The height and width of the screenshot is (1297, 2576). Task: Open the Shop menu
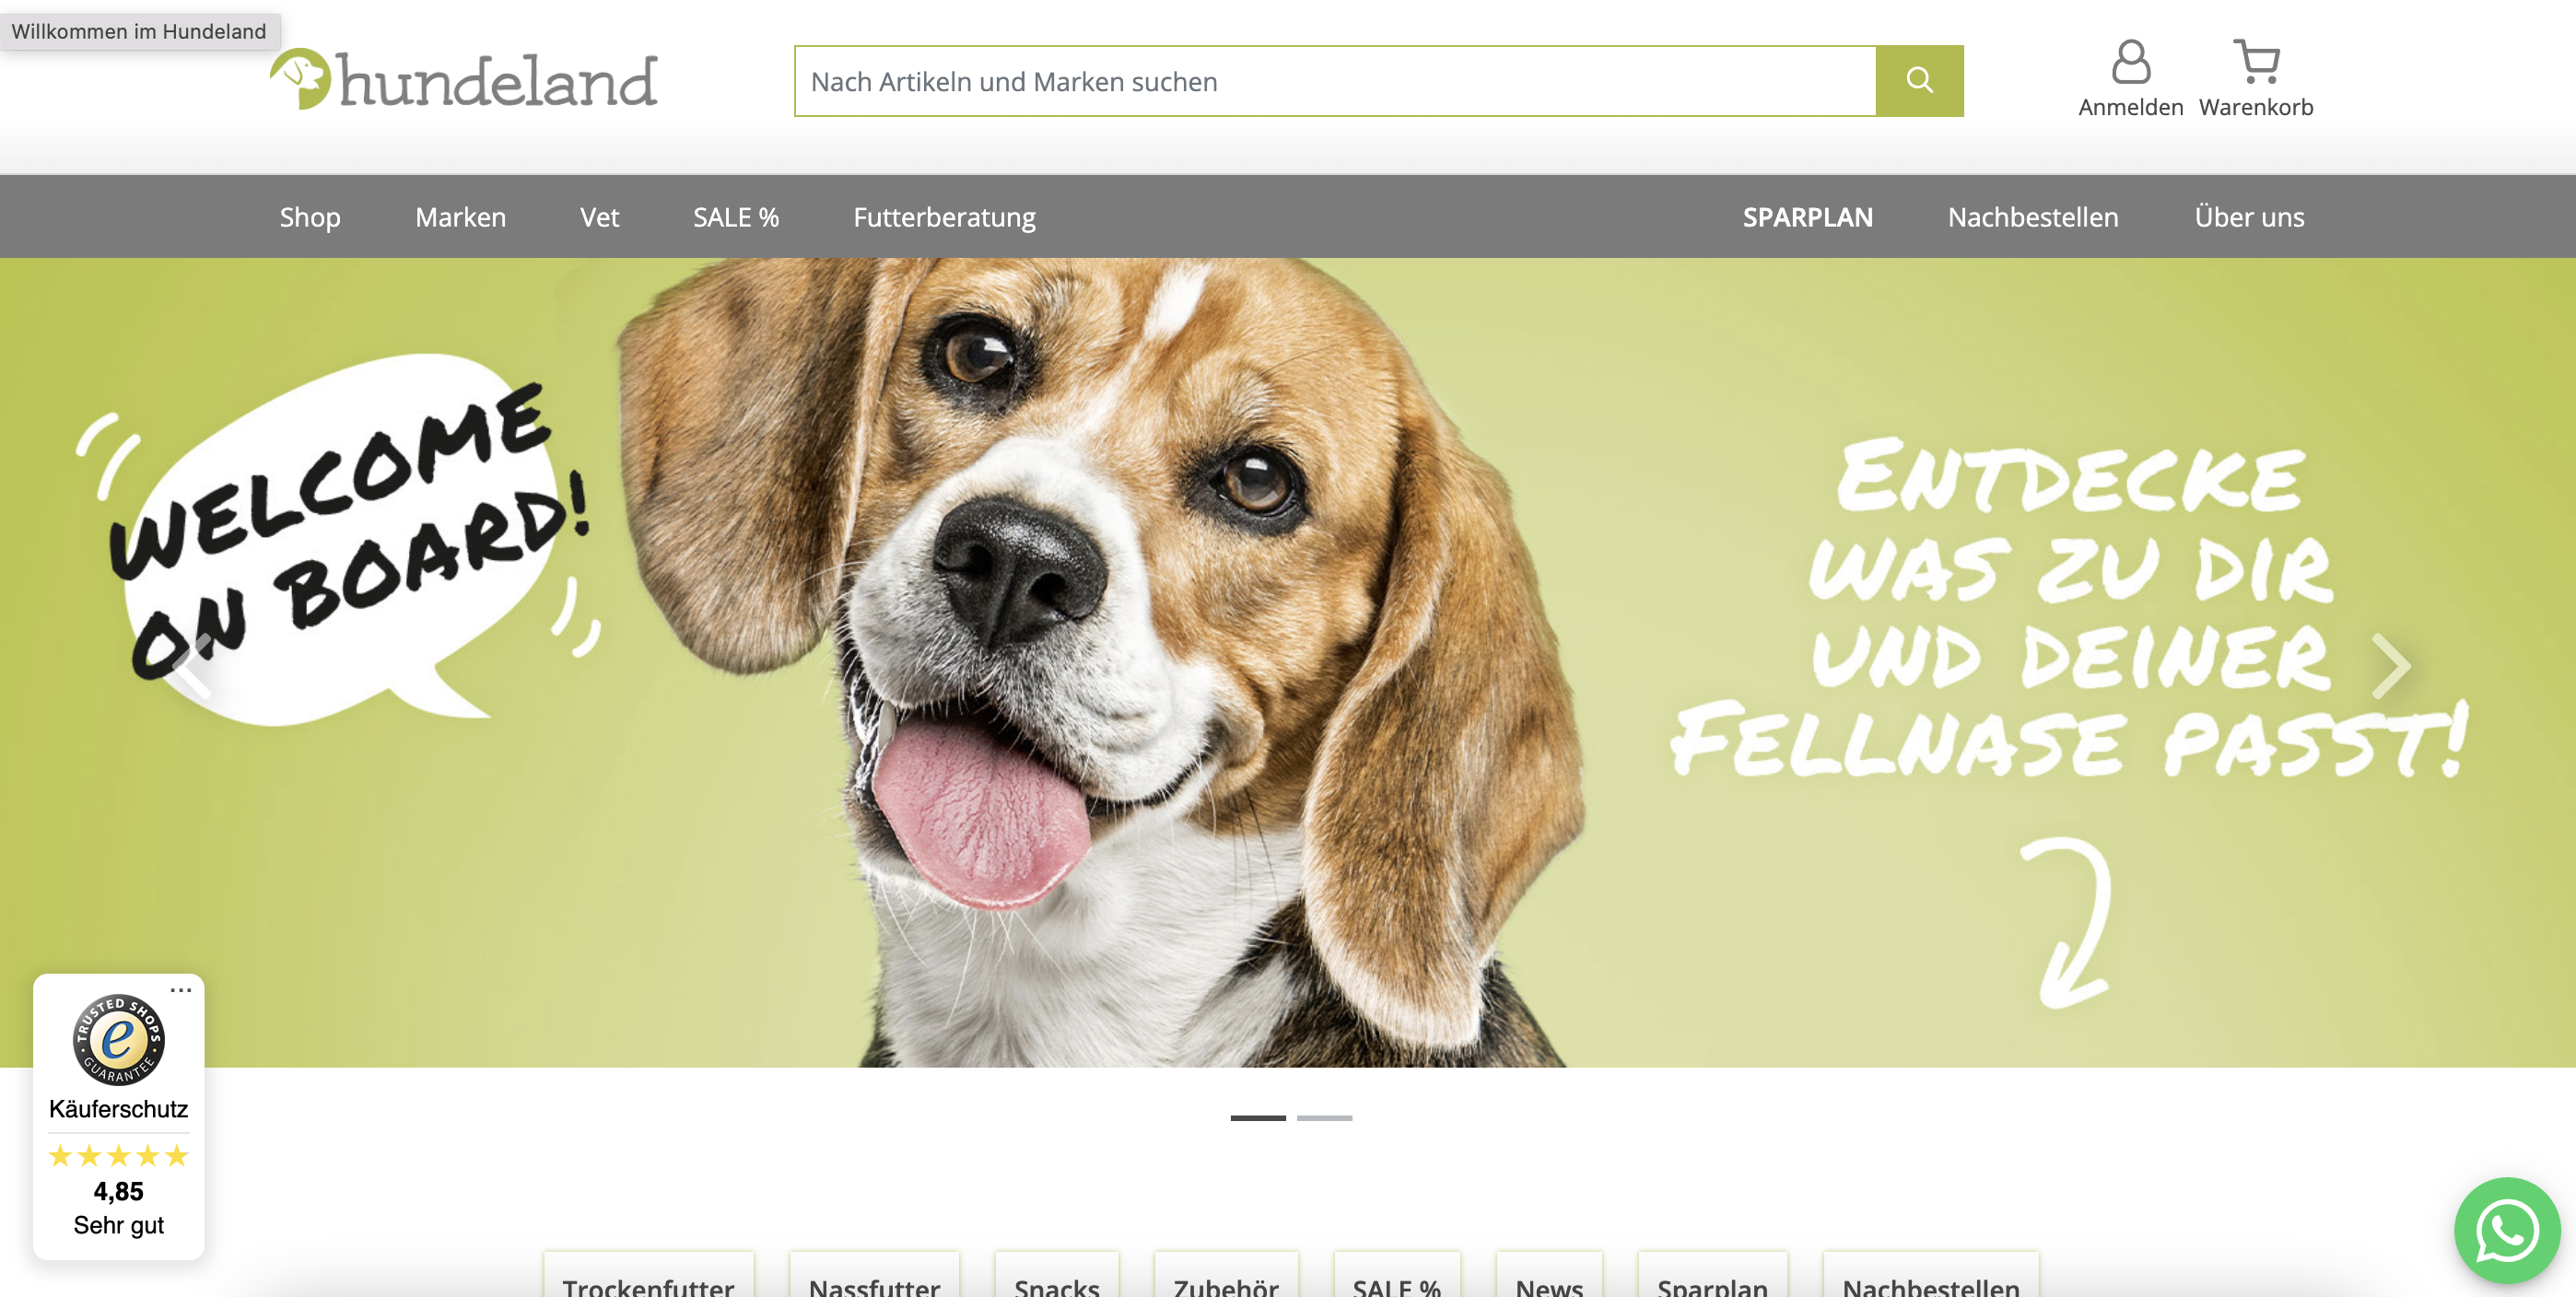click(310, 217)
